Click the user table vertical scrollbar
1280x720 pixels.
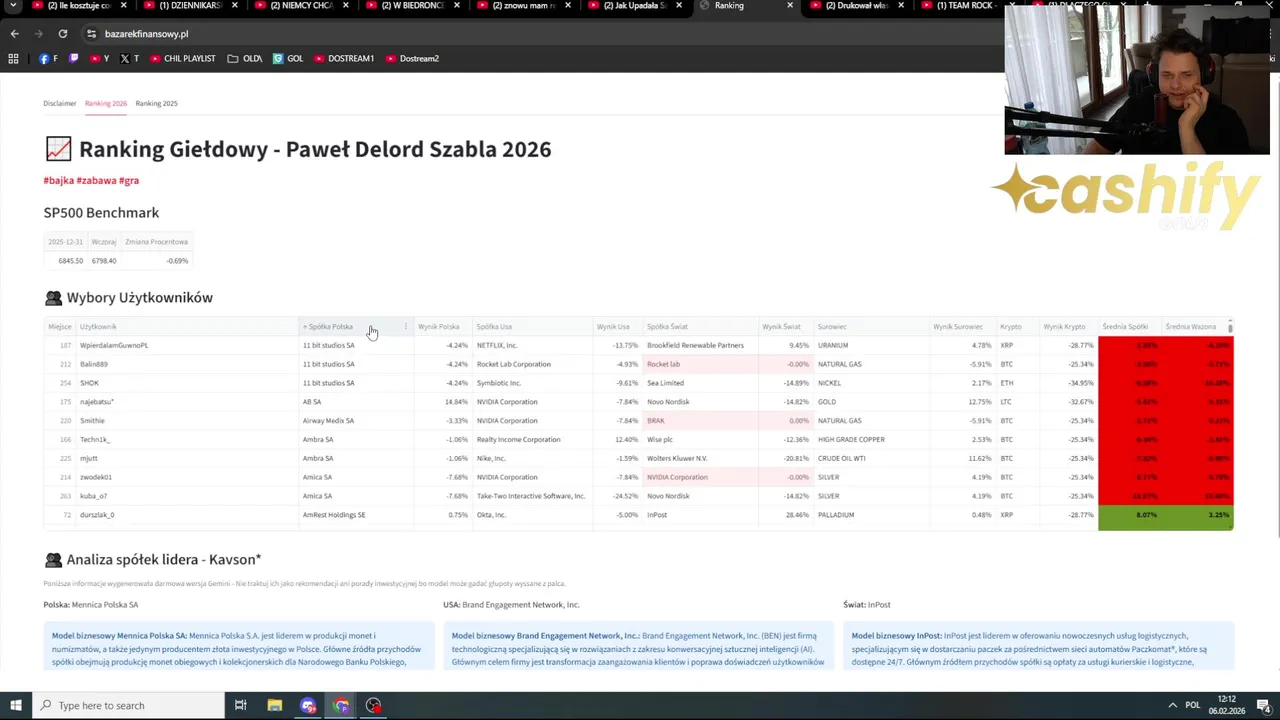[1230, 327]
